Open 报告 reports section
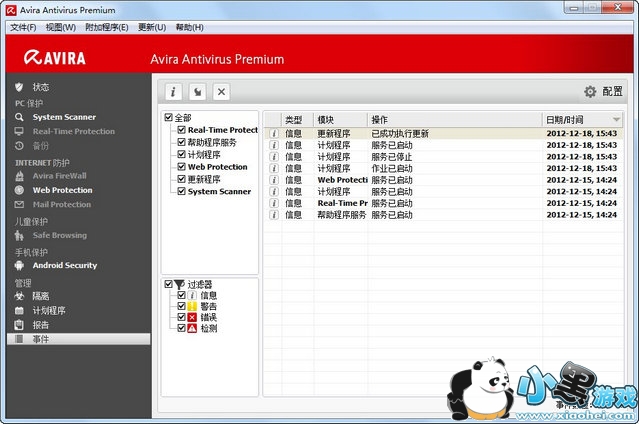This screenshot has height=424, width=639. click(41, 325)
